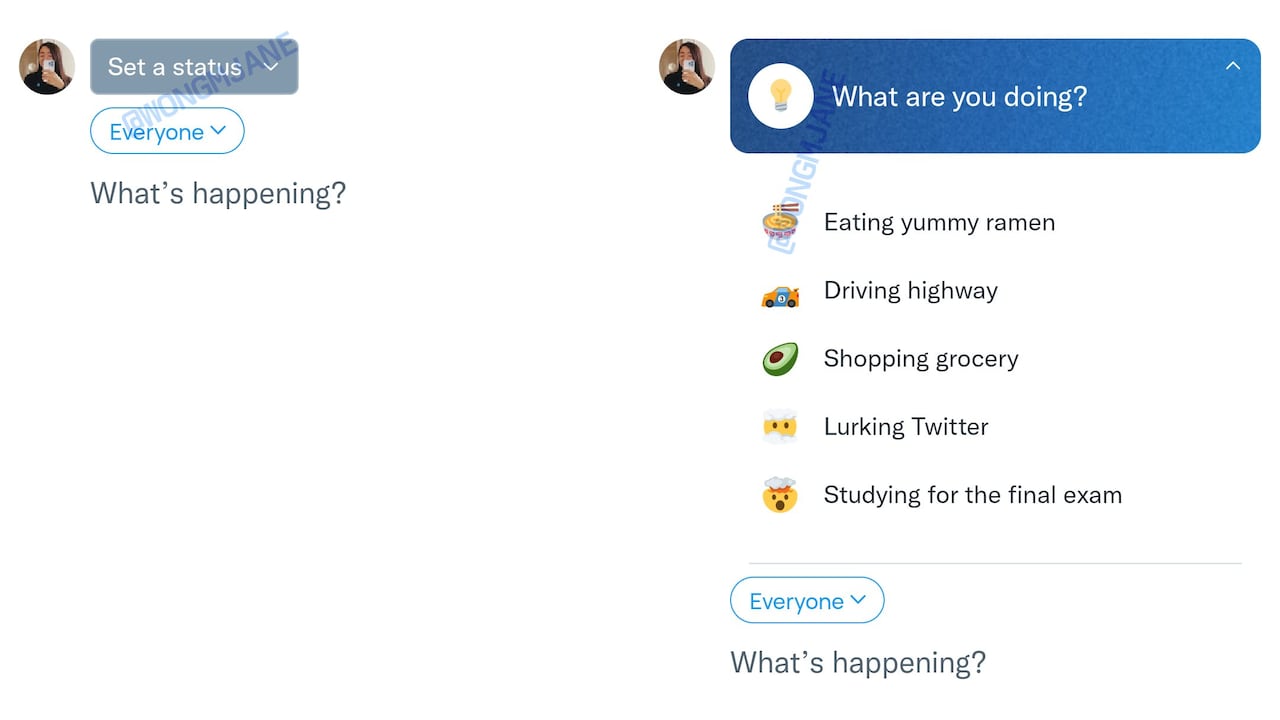Open the left profile avatar picture

pyautogui.click(x=46, y=66)
